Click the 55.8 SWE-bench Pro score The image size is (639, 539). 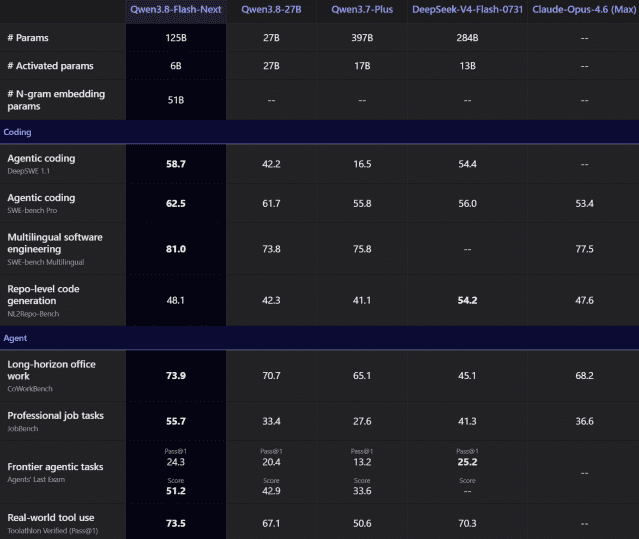362,204
